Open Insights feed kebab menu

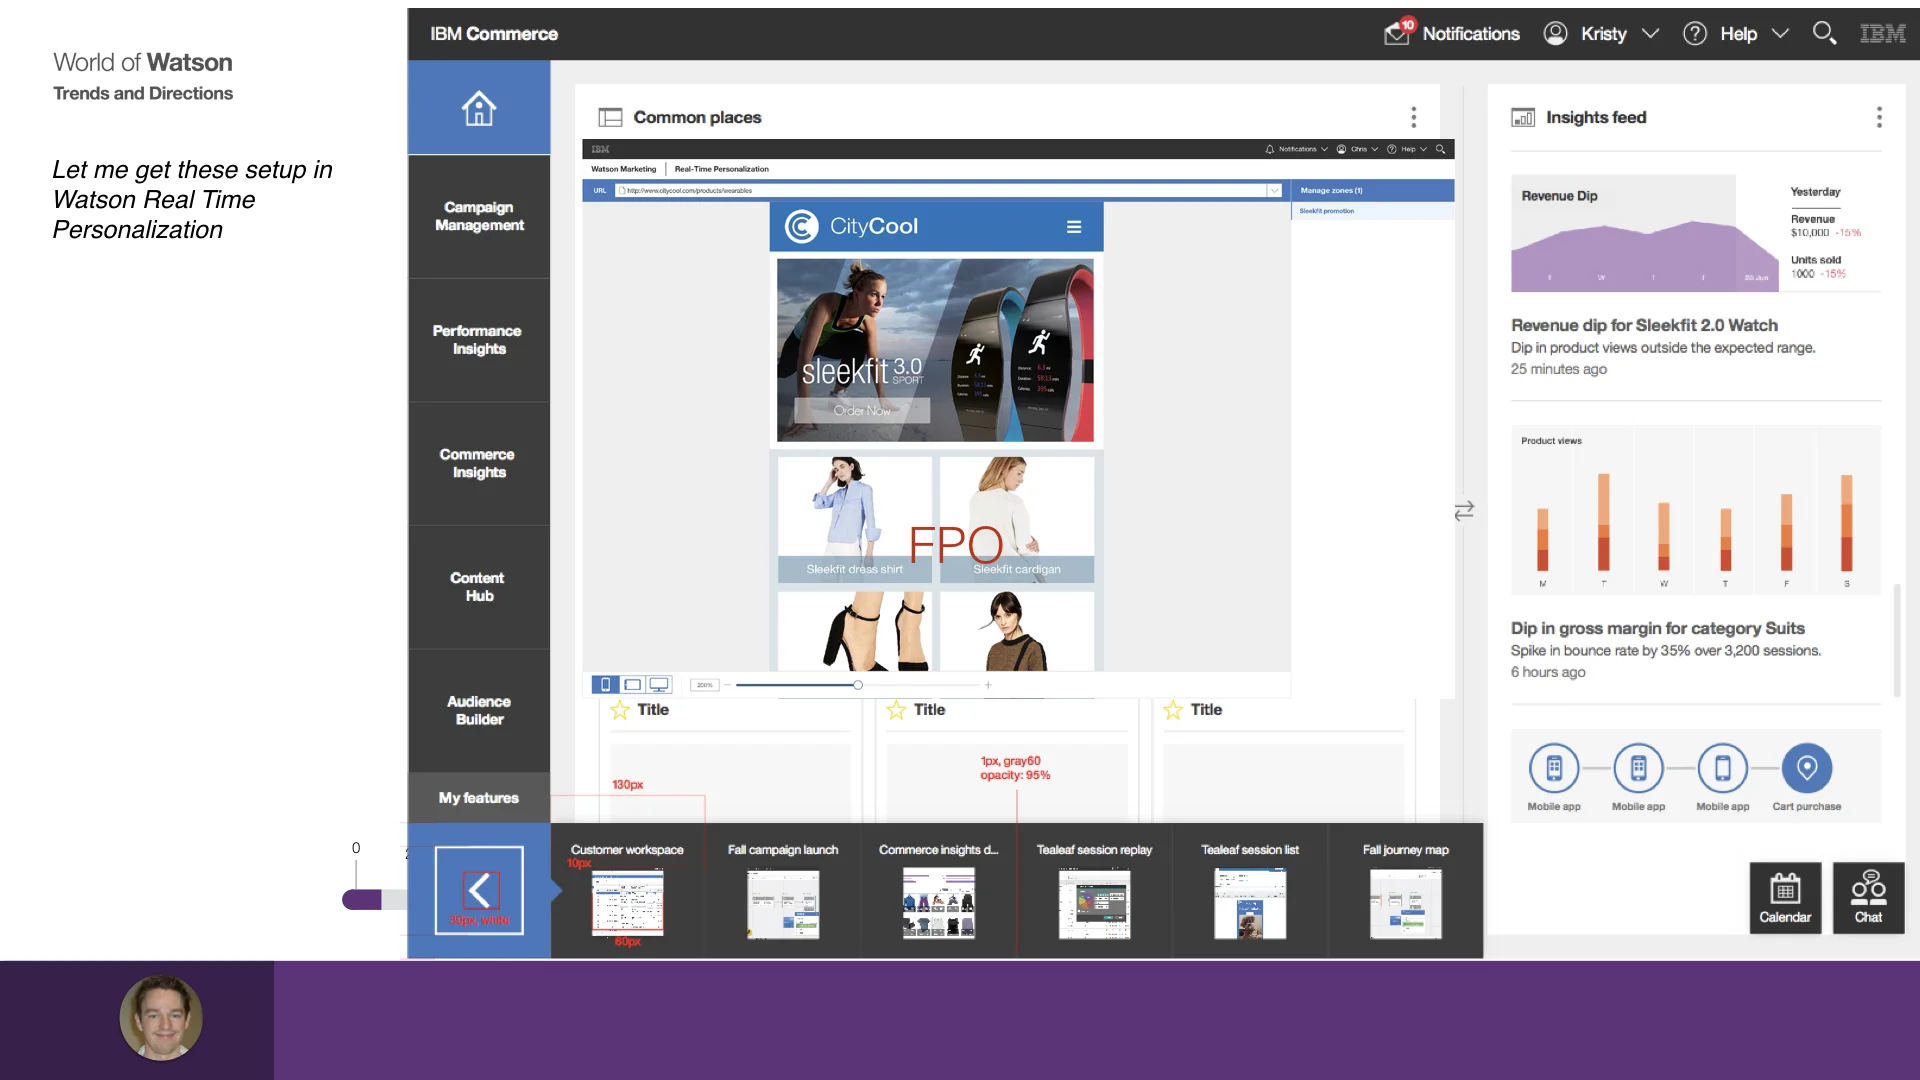1879,117
